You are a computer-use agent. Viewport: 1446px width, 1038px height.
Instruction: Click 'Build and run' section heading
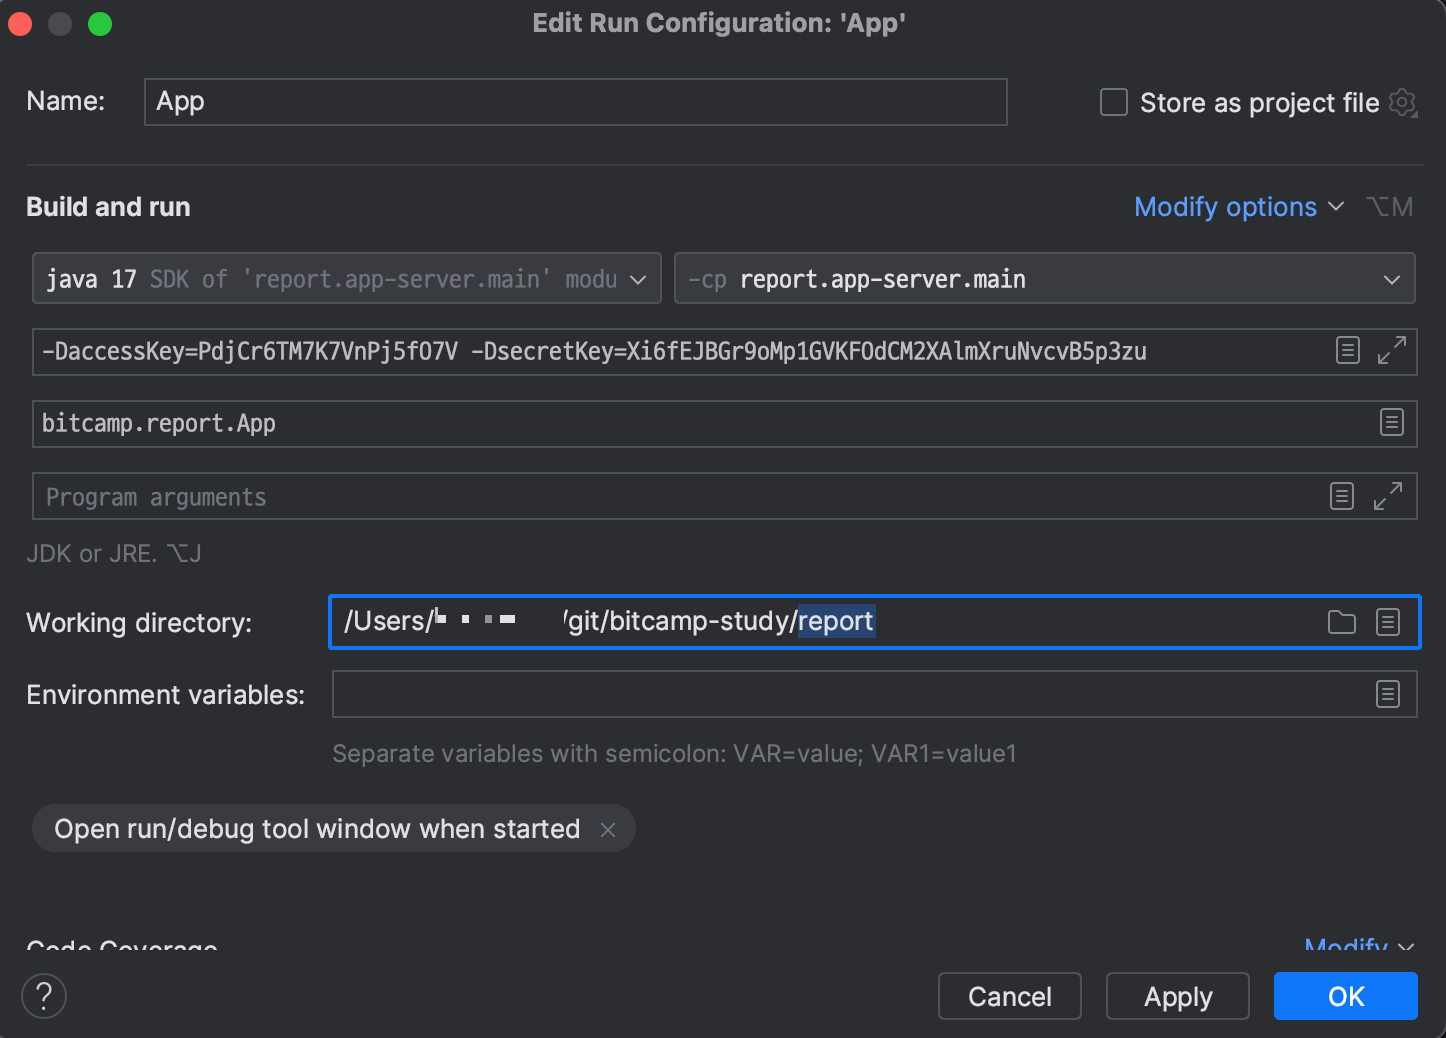pos(108,207)
